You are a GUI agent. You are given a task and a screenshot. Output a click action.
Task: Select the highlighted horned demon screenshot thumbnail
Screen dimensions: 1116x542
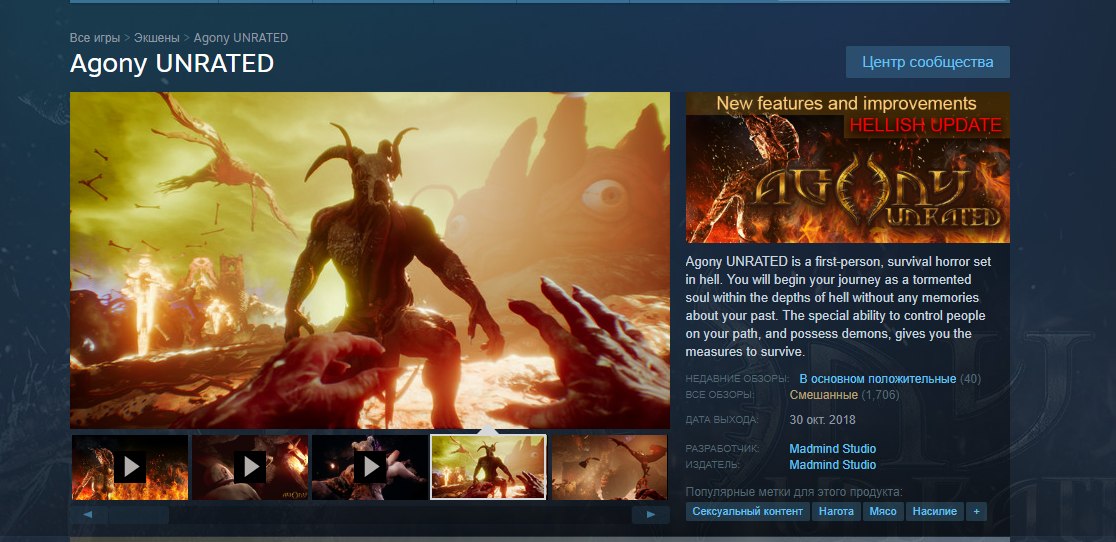click(x=488, y=467)
